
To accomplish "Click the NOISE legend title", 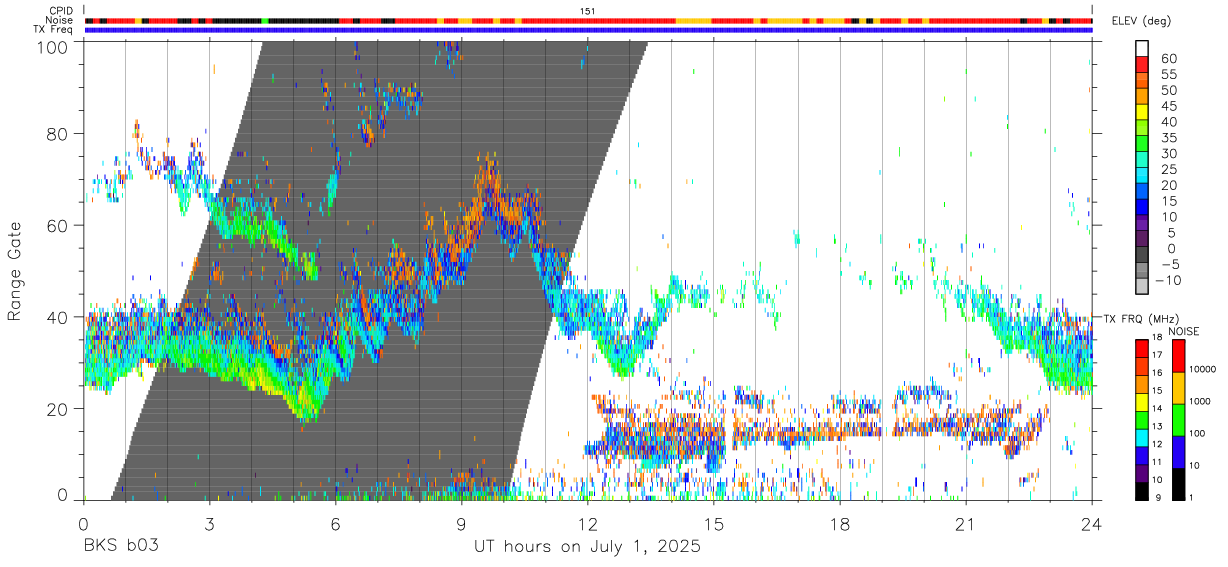I will [x=1183, y=331].
